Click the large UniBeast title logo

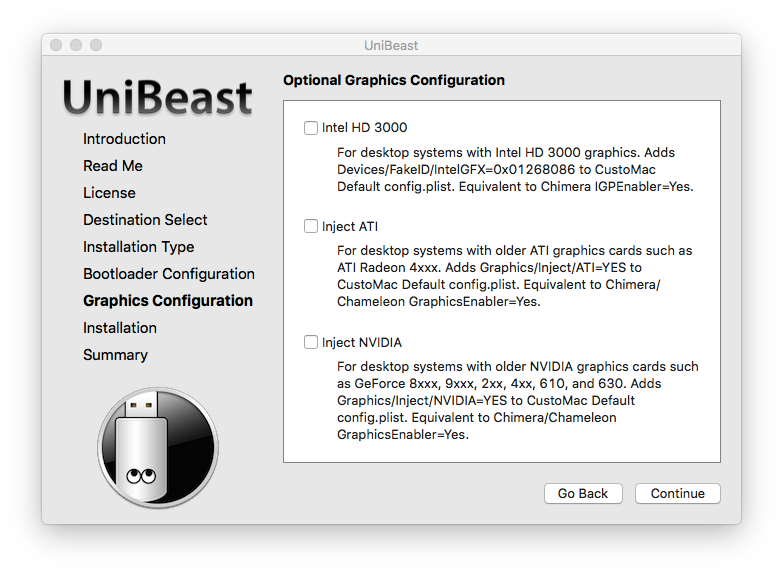pos(158,97)
